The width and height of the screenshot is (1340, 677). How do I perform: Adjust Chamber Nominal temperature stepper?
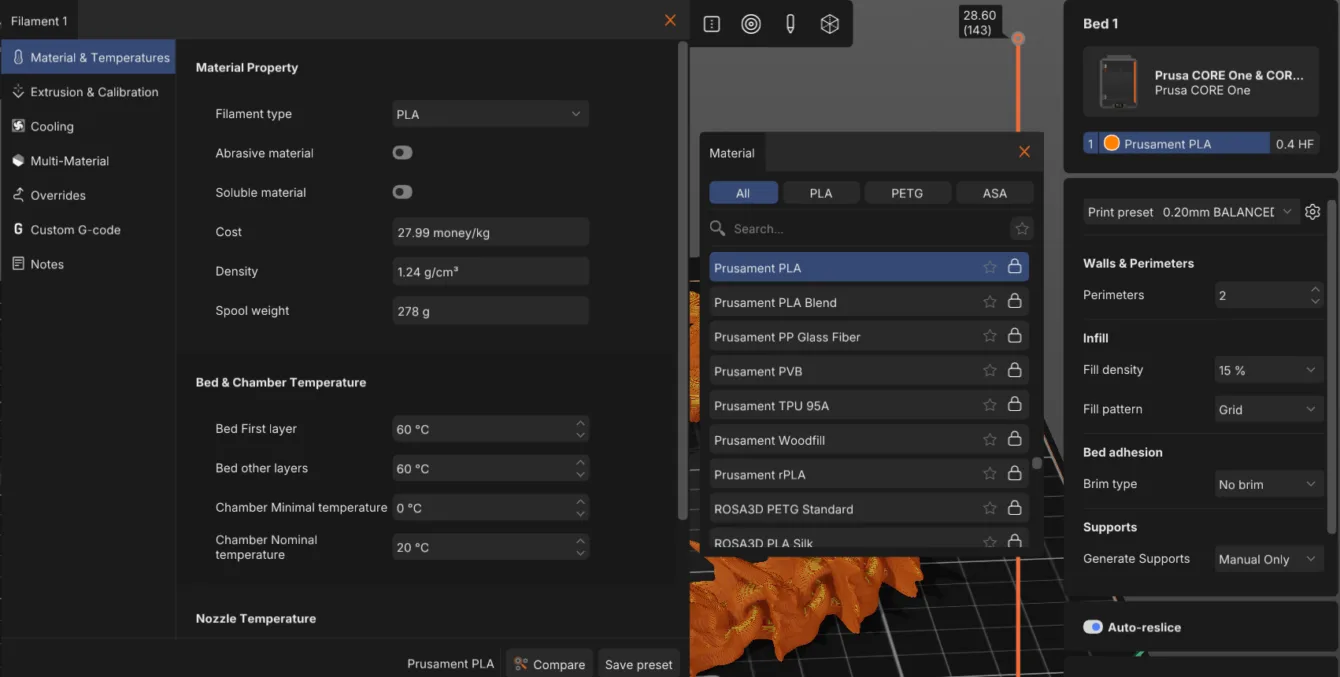(580, 547)
